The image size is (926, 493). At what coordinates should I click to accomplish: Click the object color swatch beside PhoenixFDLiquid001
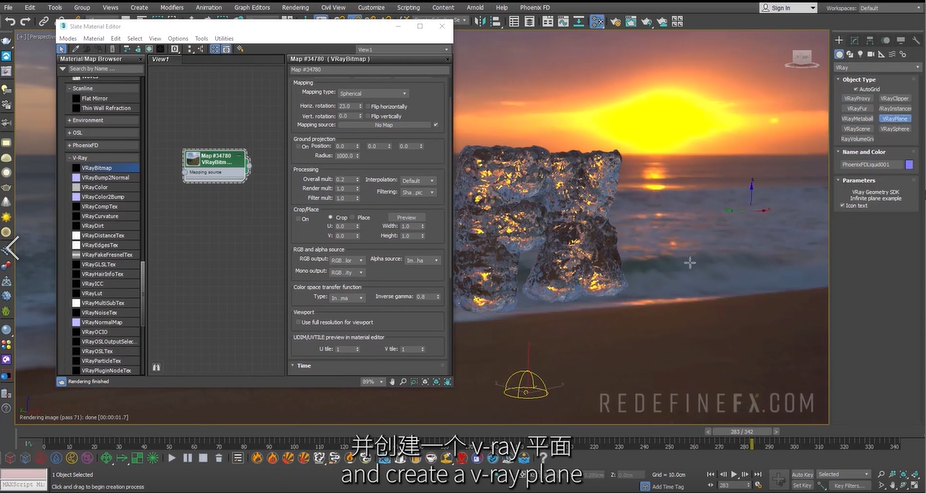[x=909, y=165]
